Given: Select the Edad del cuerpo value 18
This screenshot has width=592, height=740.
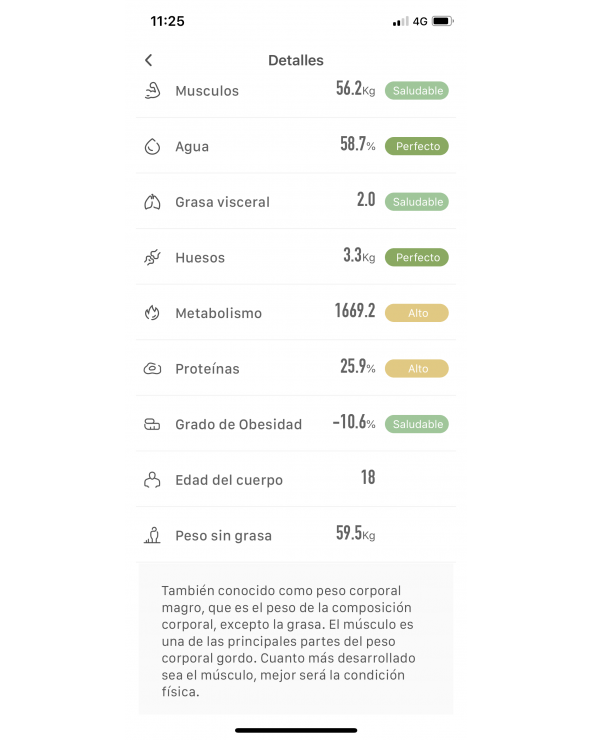Looking at the screenshot, I should 368,477.
